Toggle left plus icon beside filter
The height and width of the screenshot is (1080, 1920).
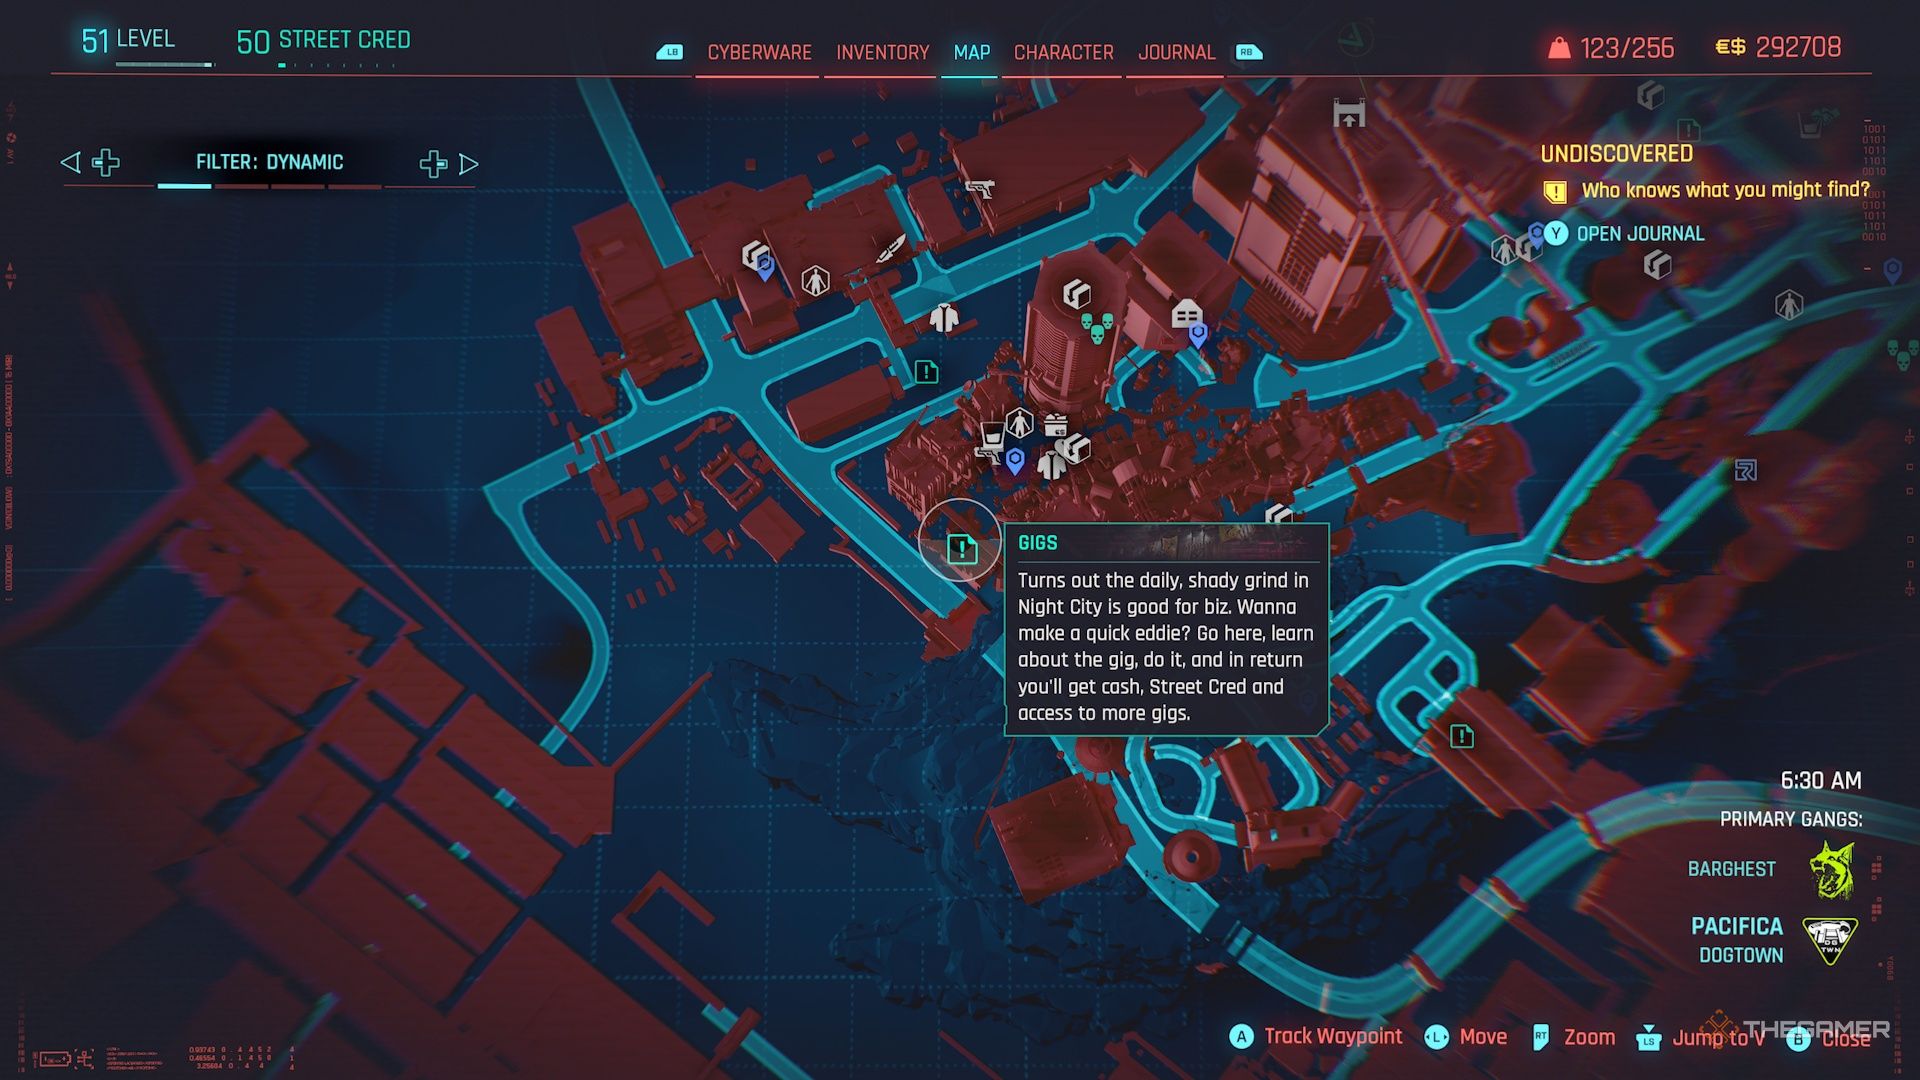[x=106, y=162]
